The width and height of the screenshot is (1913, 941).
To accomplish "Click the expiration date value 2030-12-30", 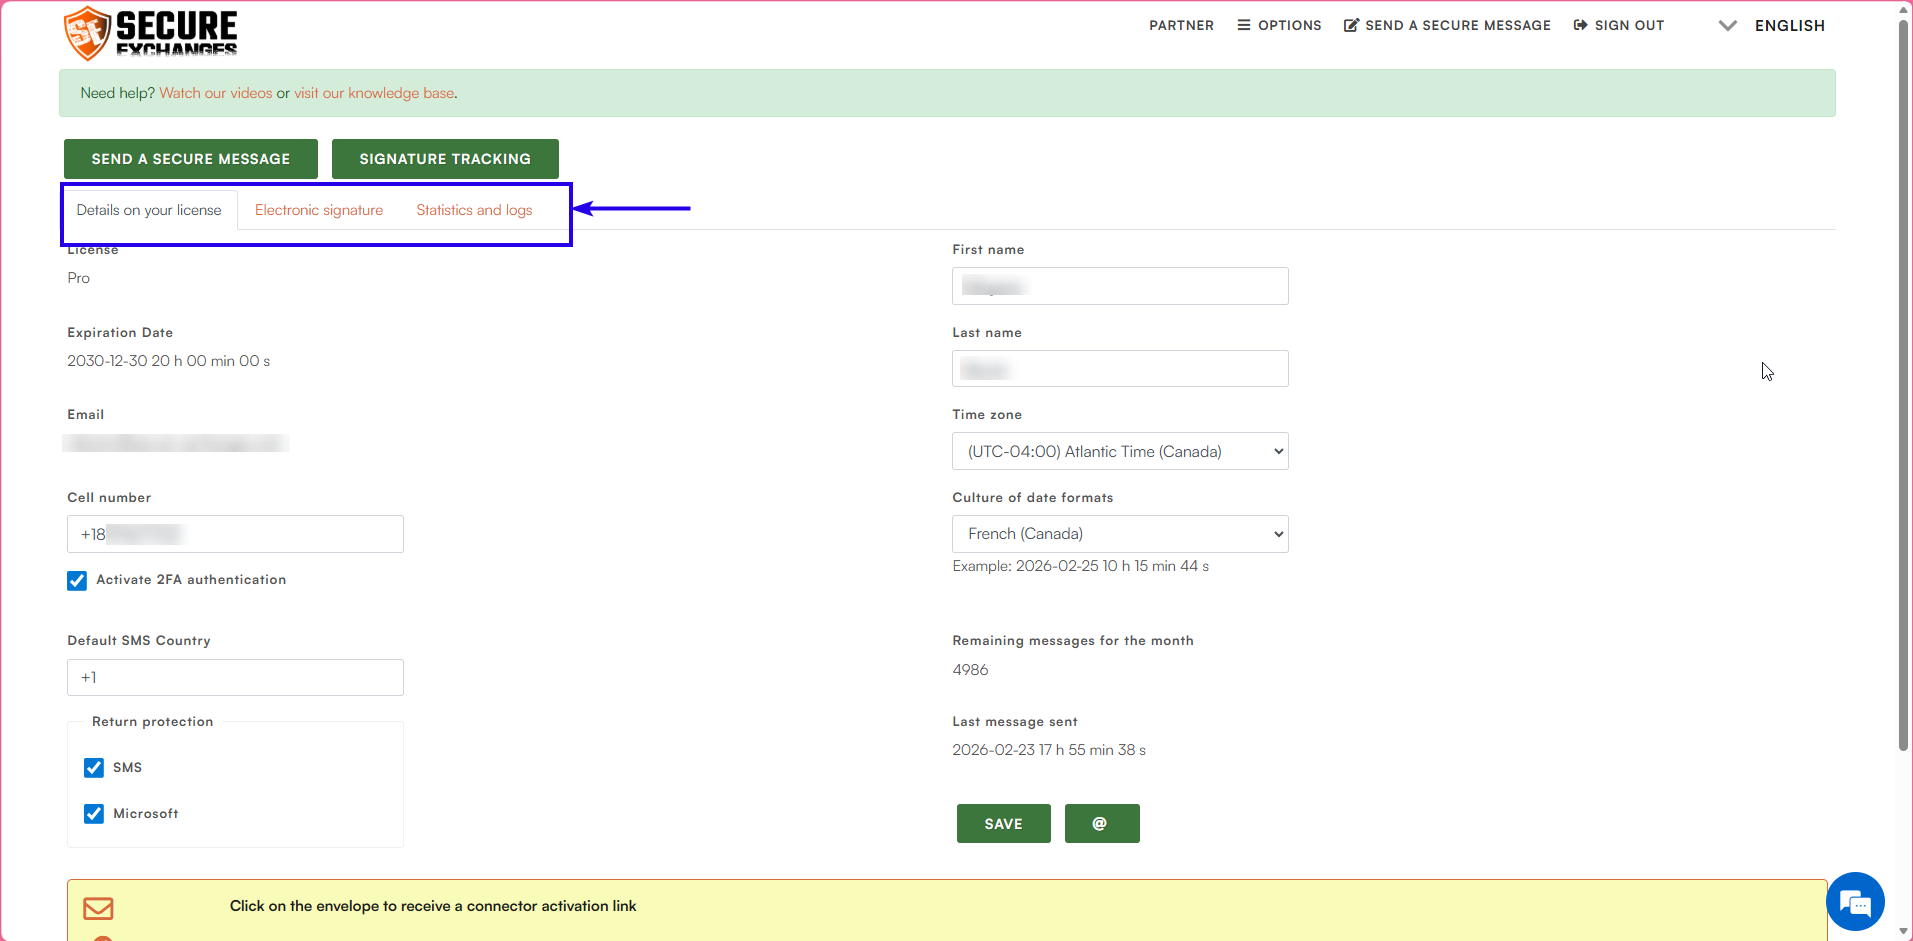I will (169, 361).
